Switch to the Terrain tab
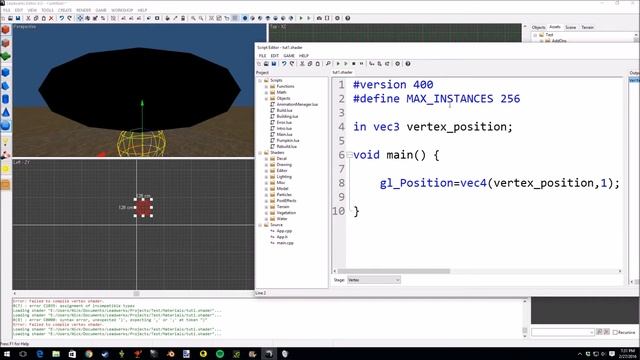Screen dimensions: 640x360 tap(587, 27)
